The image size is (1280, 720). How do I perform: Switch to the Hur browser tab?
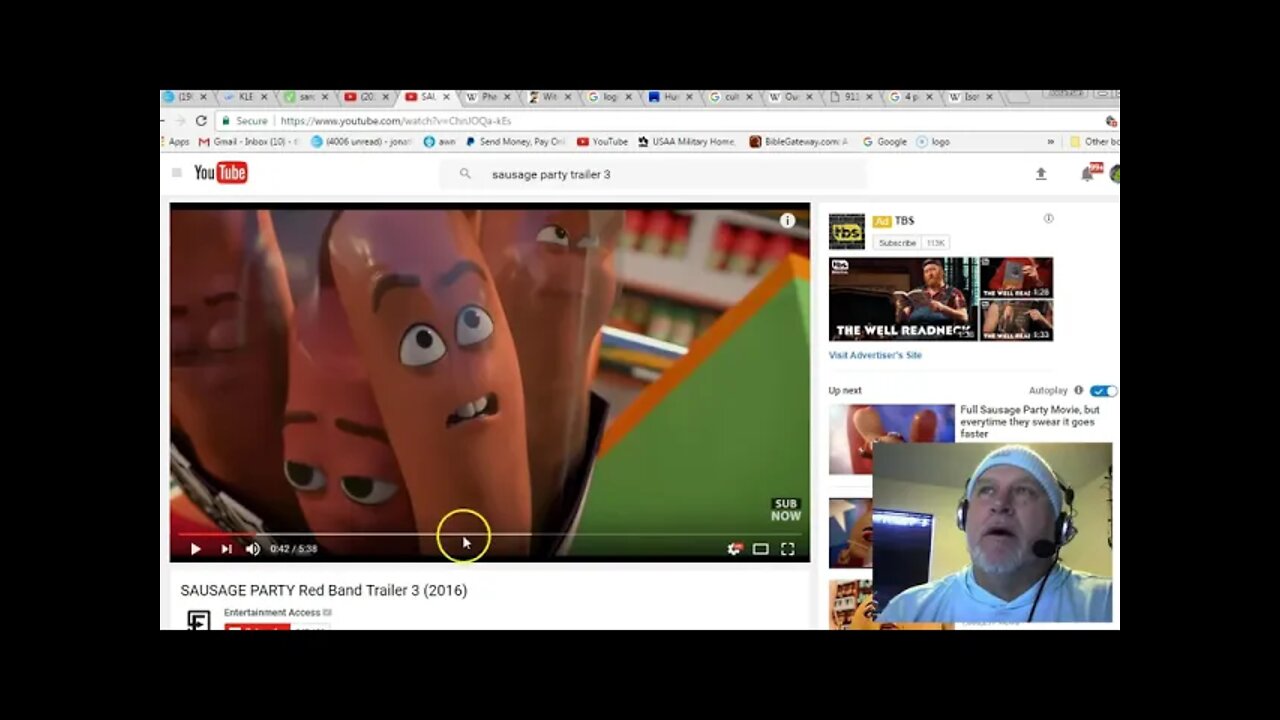coord(670,97)
